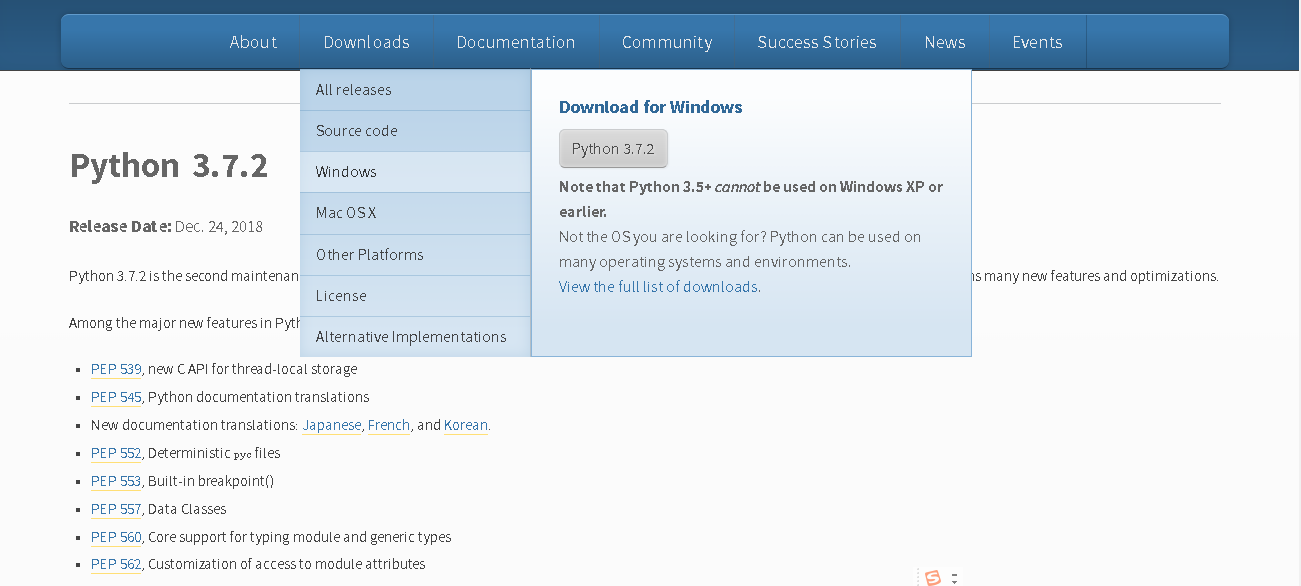The width and height of the screenshot is (1301, 586).
Task: Follow the 'View the full list of downloads' link
Action: (x=658, y=287)
